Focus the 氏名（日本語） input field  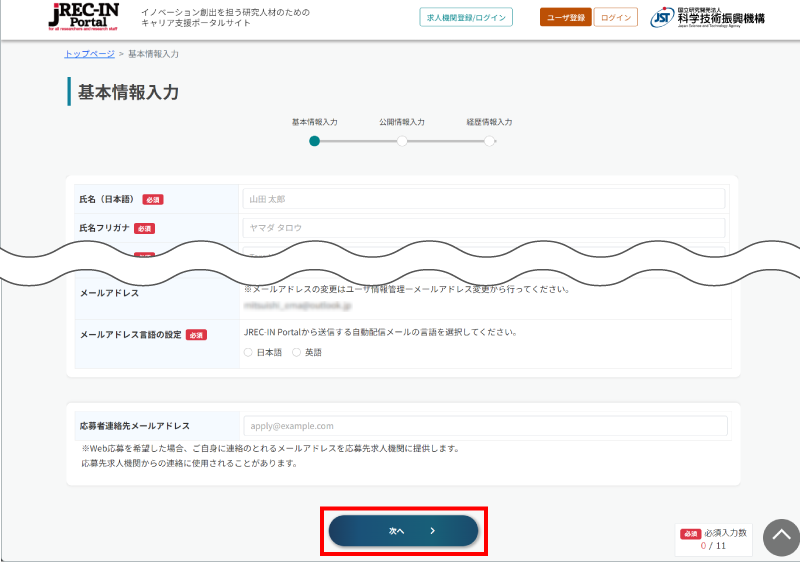(x=484, y=199)
